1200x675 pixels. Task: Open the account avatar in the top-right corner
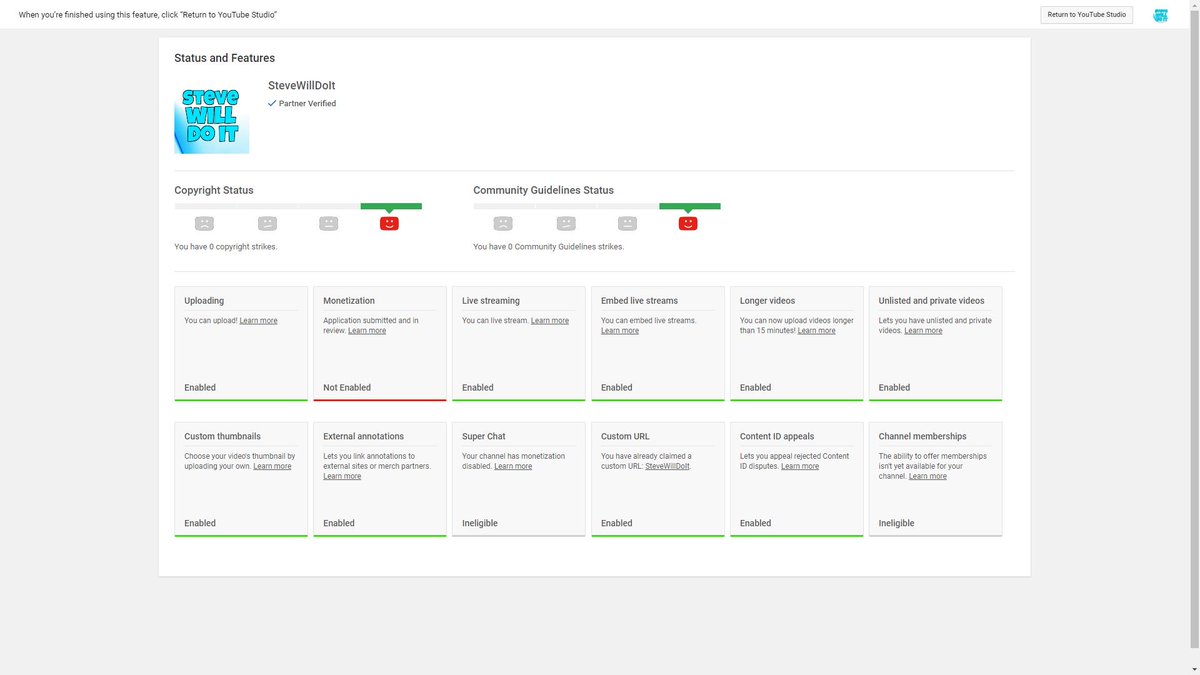tap(1161, 15)
